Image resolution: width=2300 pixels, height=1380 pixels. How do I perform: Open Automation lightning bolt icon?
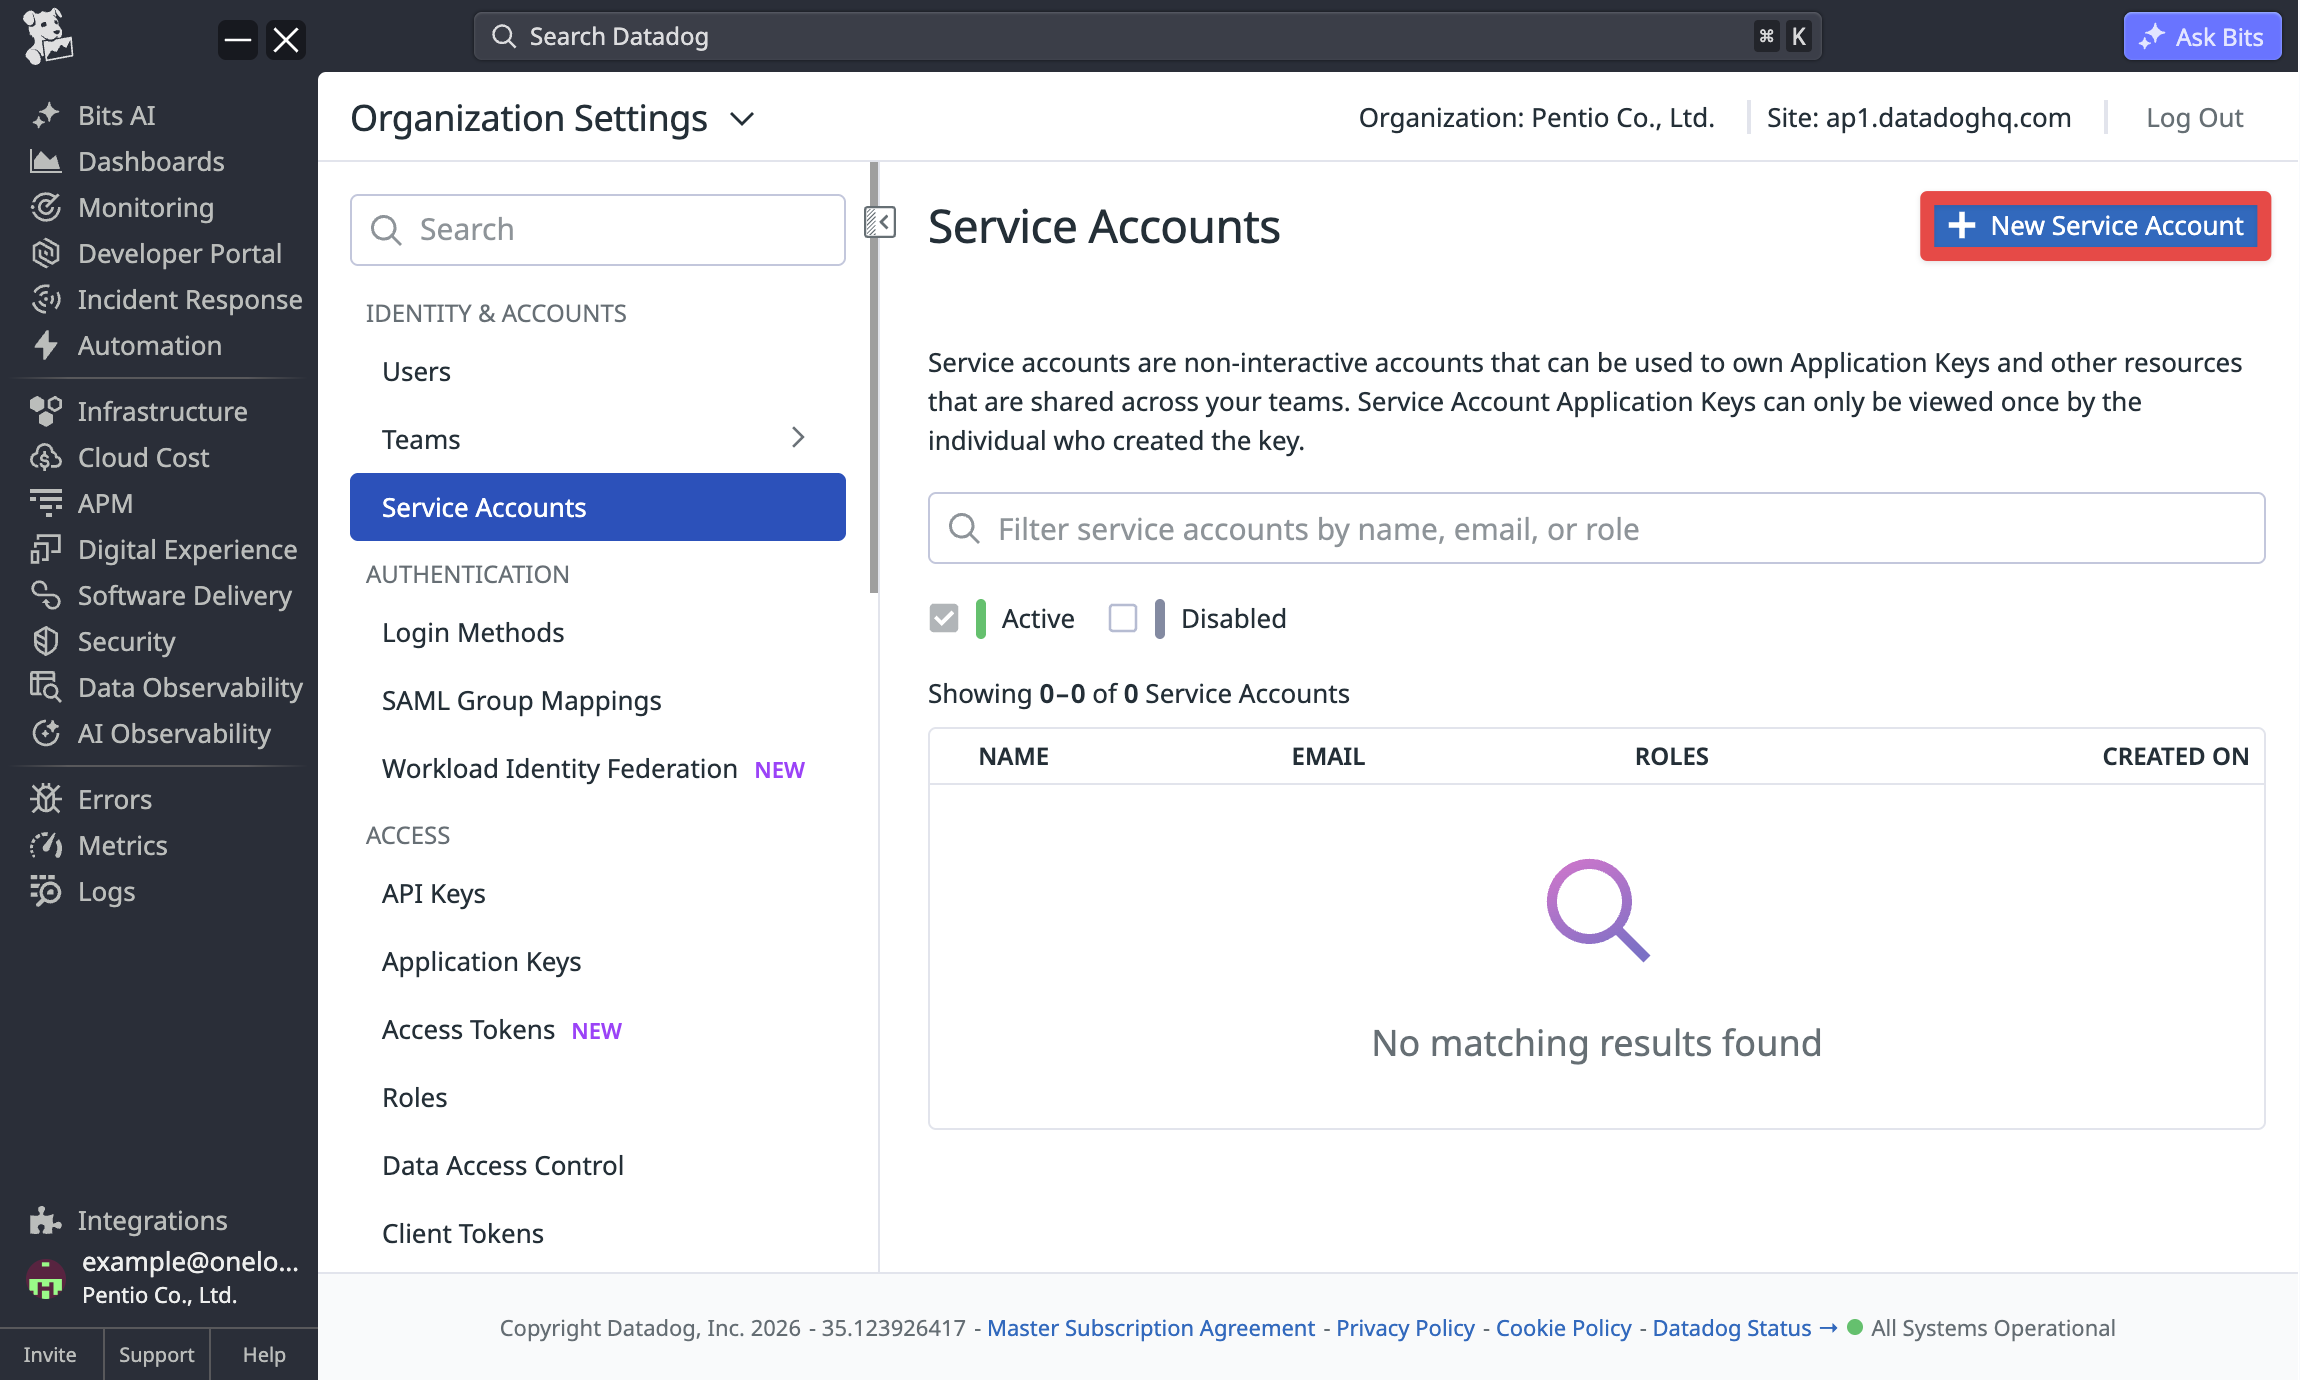46,346
